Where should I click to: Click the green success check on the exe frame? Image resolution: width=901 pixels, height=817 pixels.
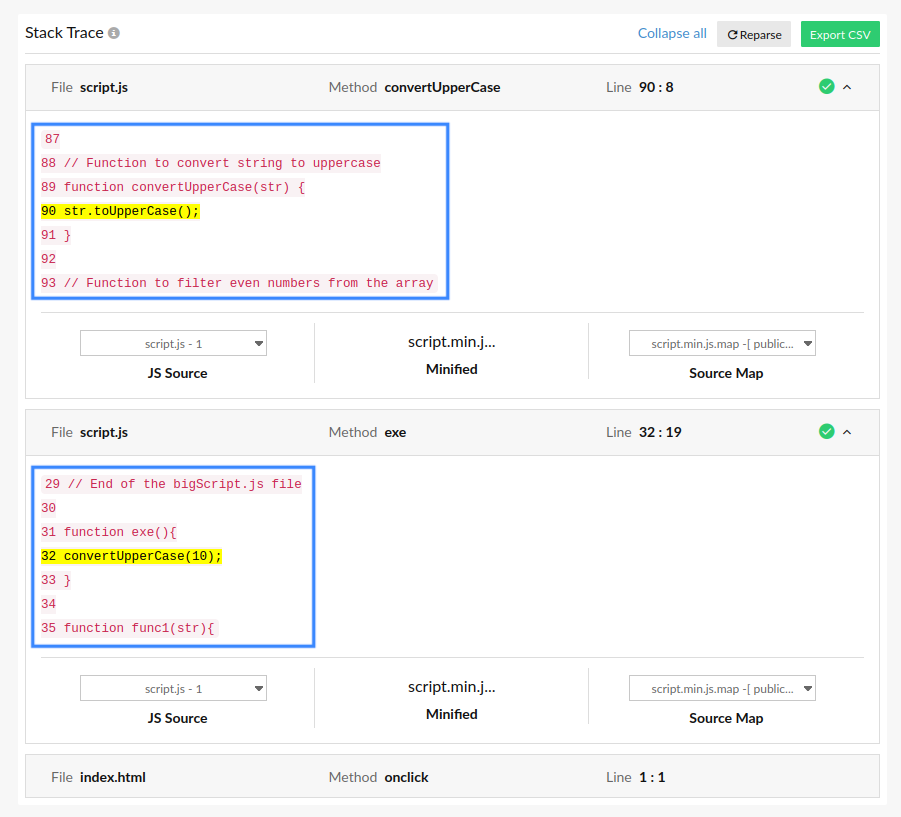point(827,431)
